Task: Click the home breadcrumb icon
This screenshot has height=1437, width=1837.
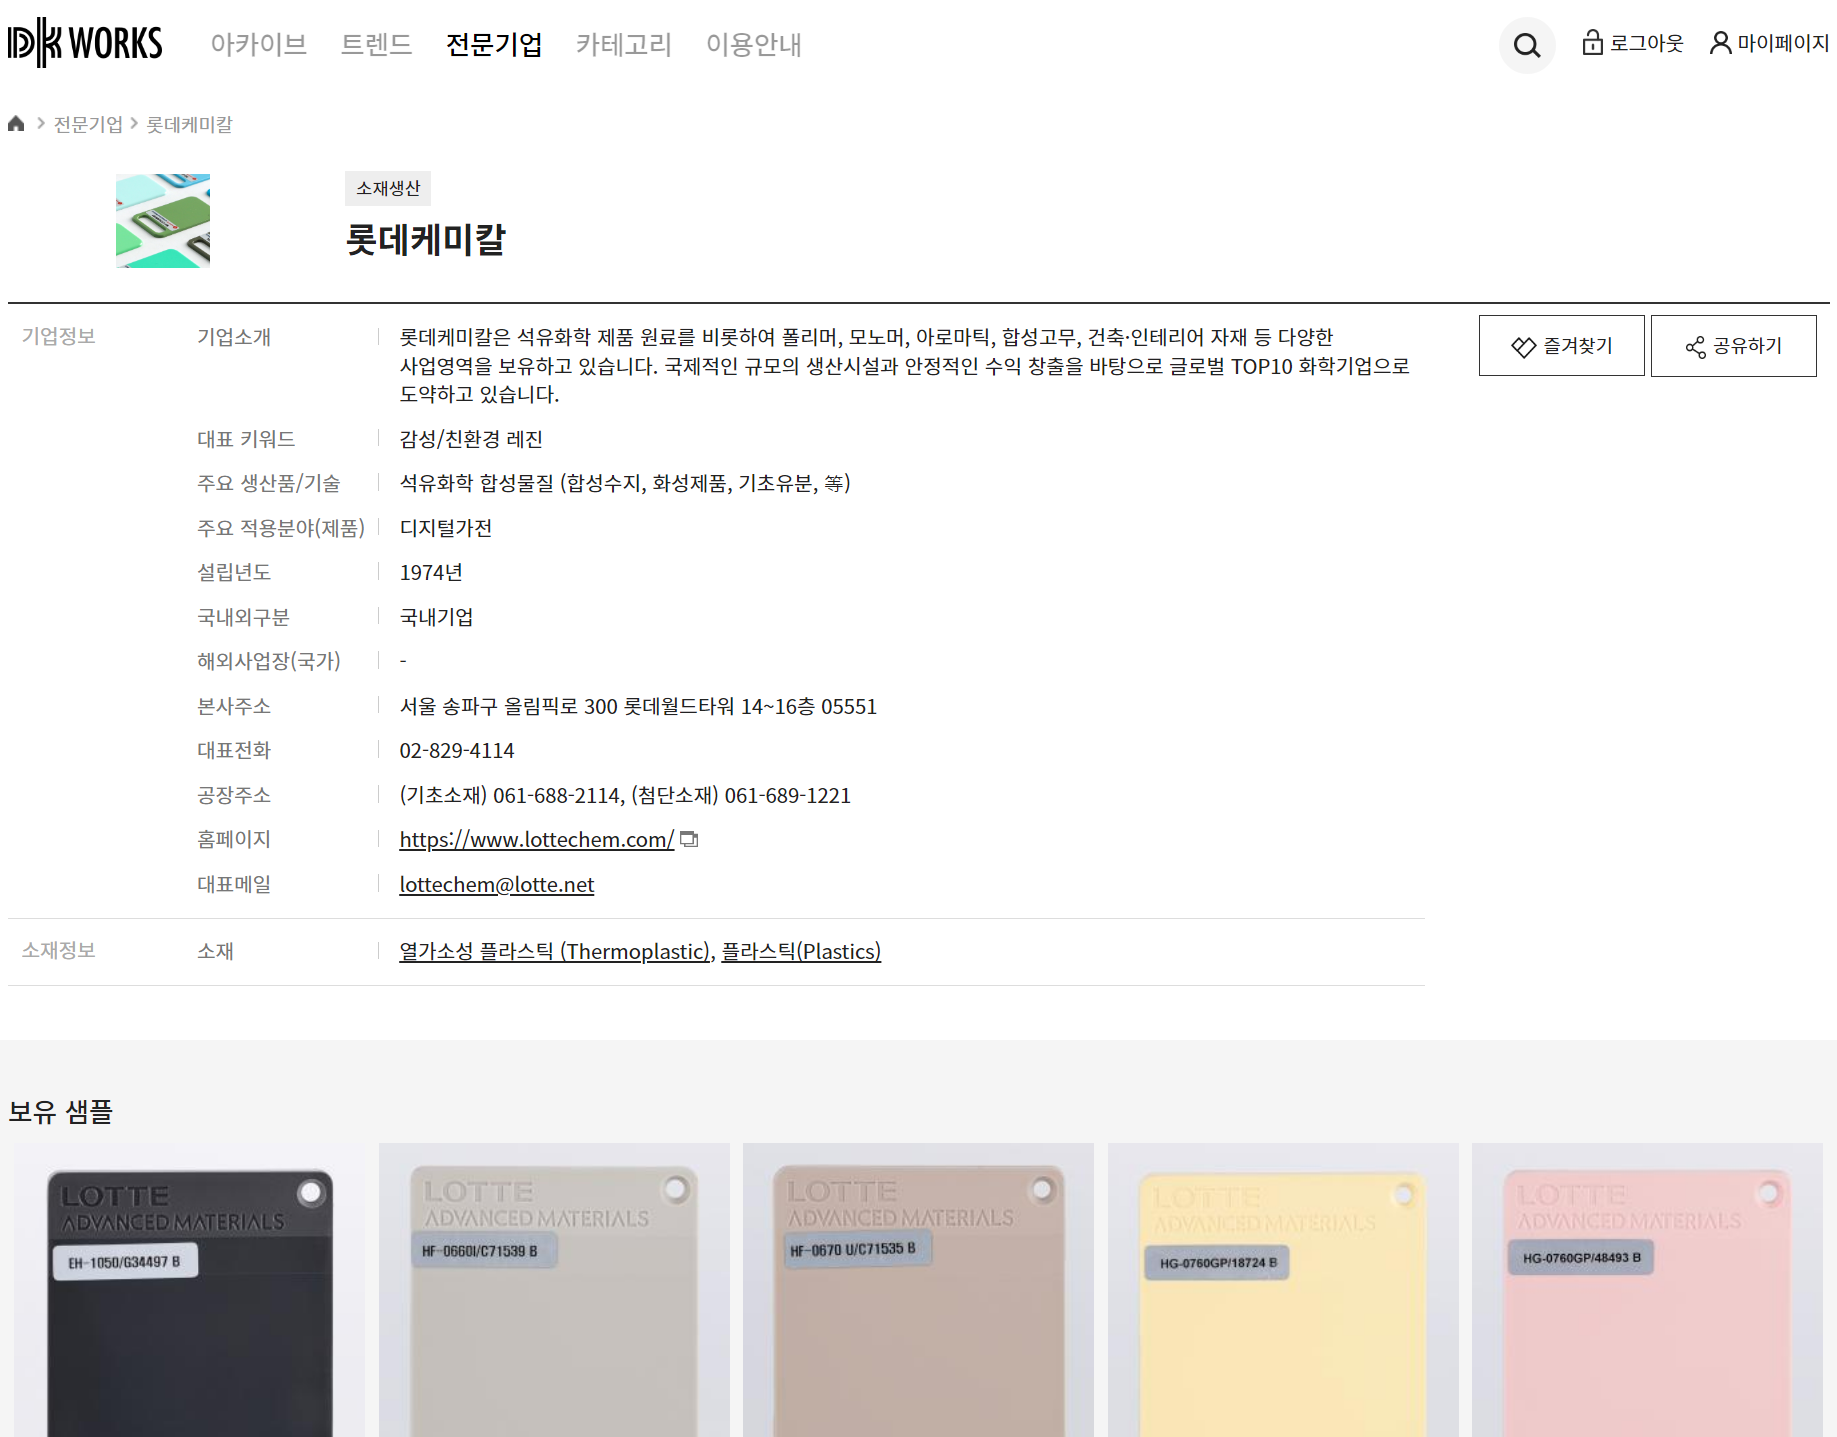Action: [x=16, y=124]
